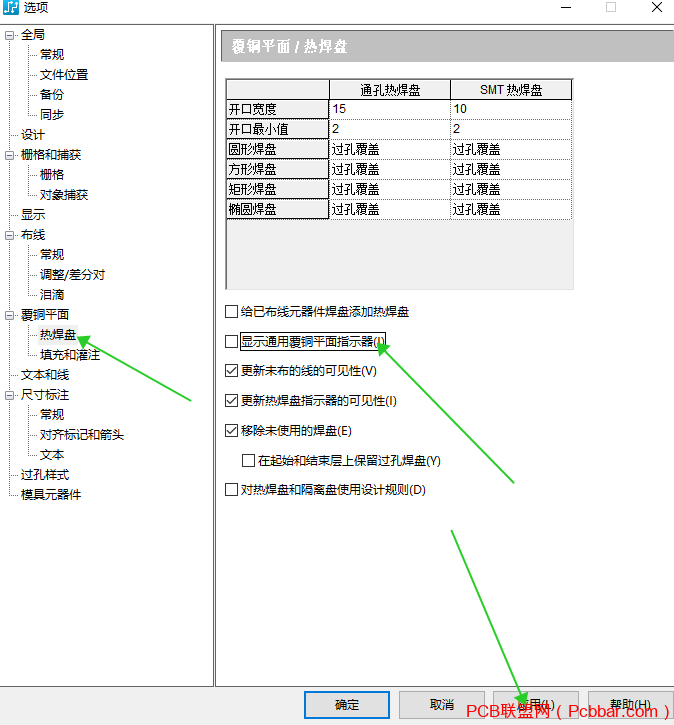Click the 矩形焊盘 row header
The width and height of the screenshot is (674, 725).
pyautogui.click(x=277, y=189)
